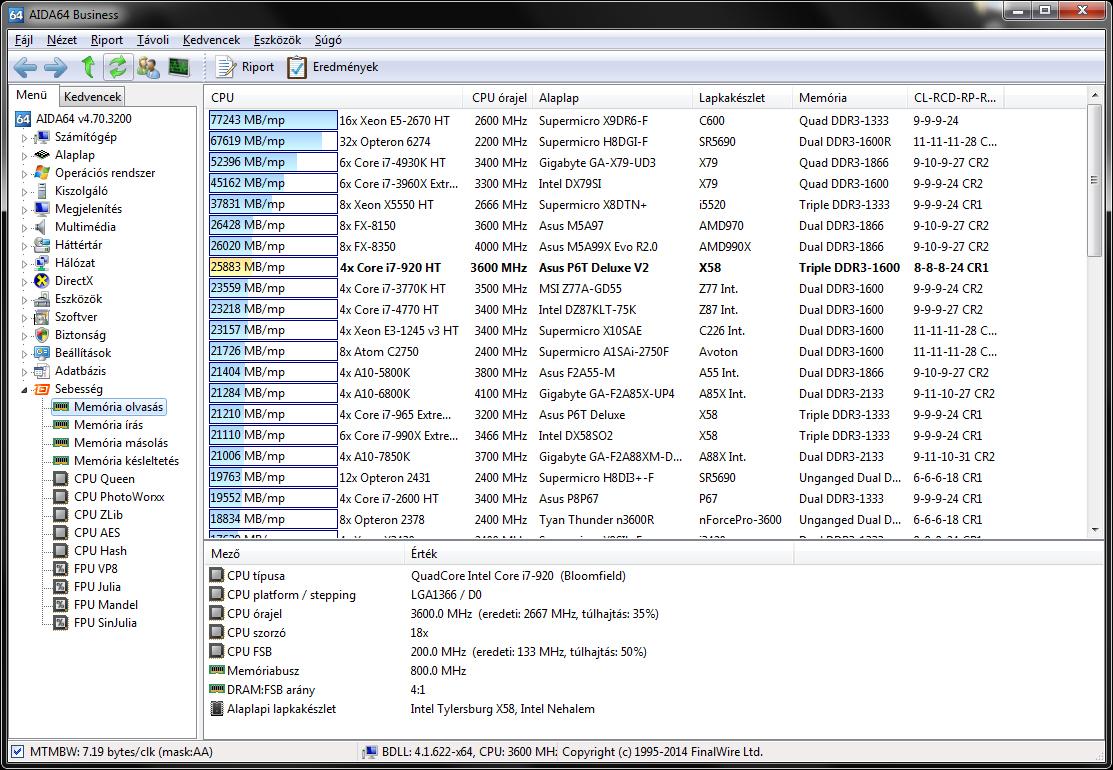
Task: Click the Back arrow toolbar icon
Action: click(25, 67)
